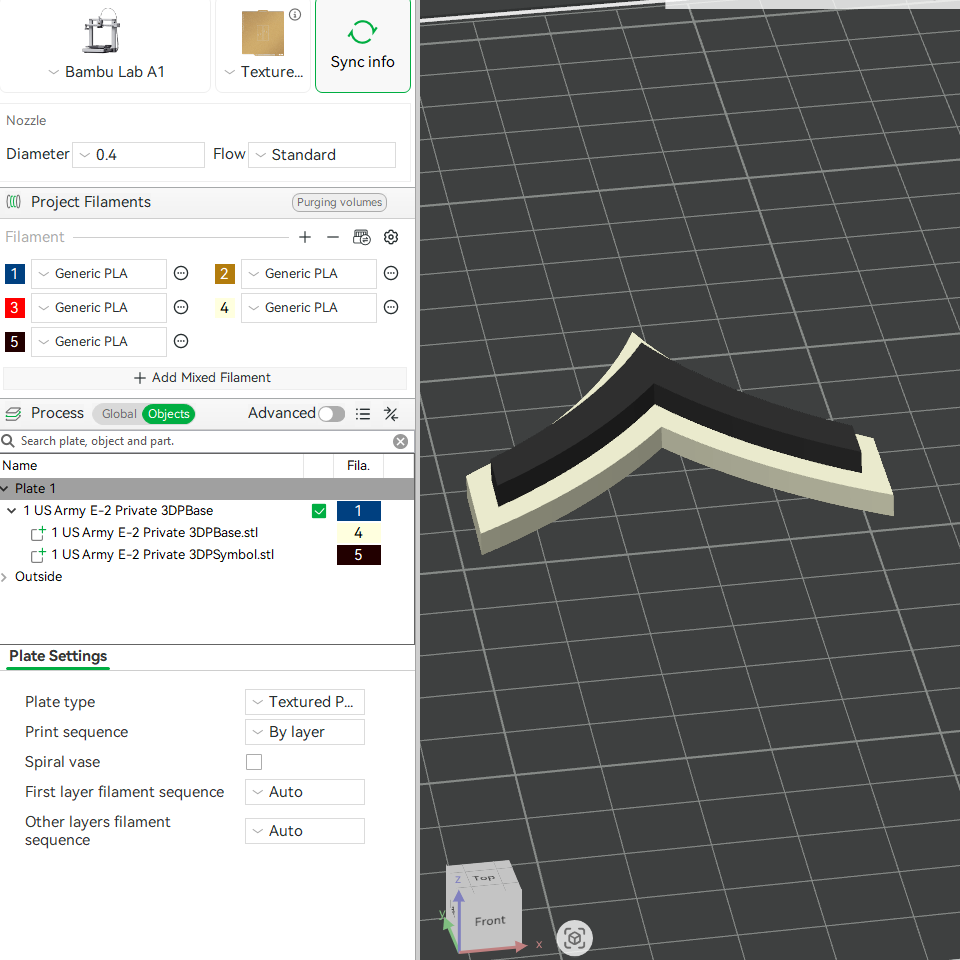Select 1 US Army E-2 Private 3DPSymbol.stl part

pos(162,555)
